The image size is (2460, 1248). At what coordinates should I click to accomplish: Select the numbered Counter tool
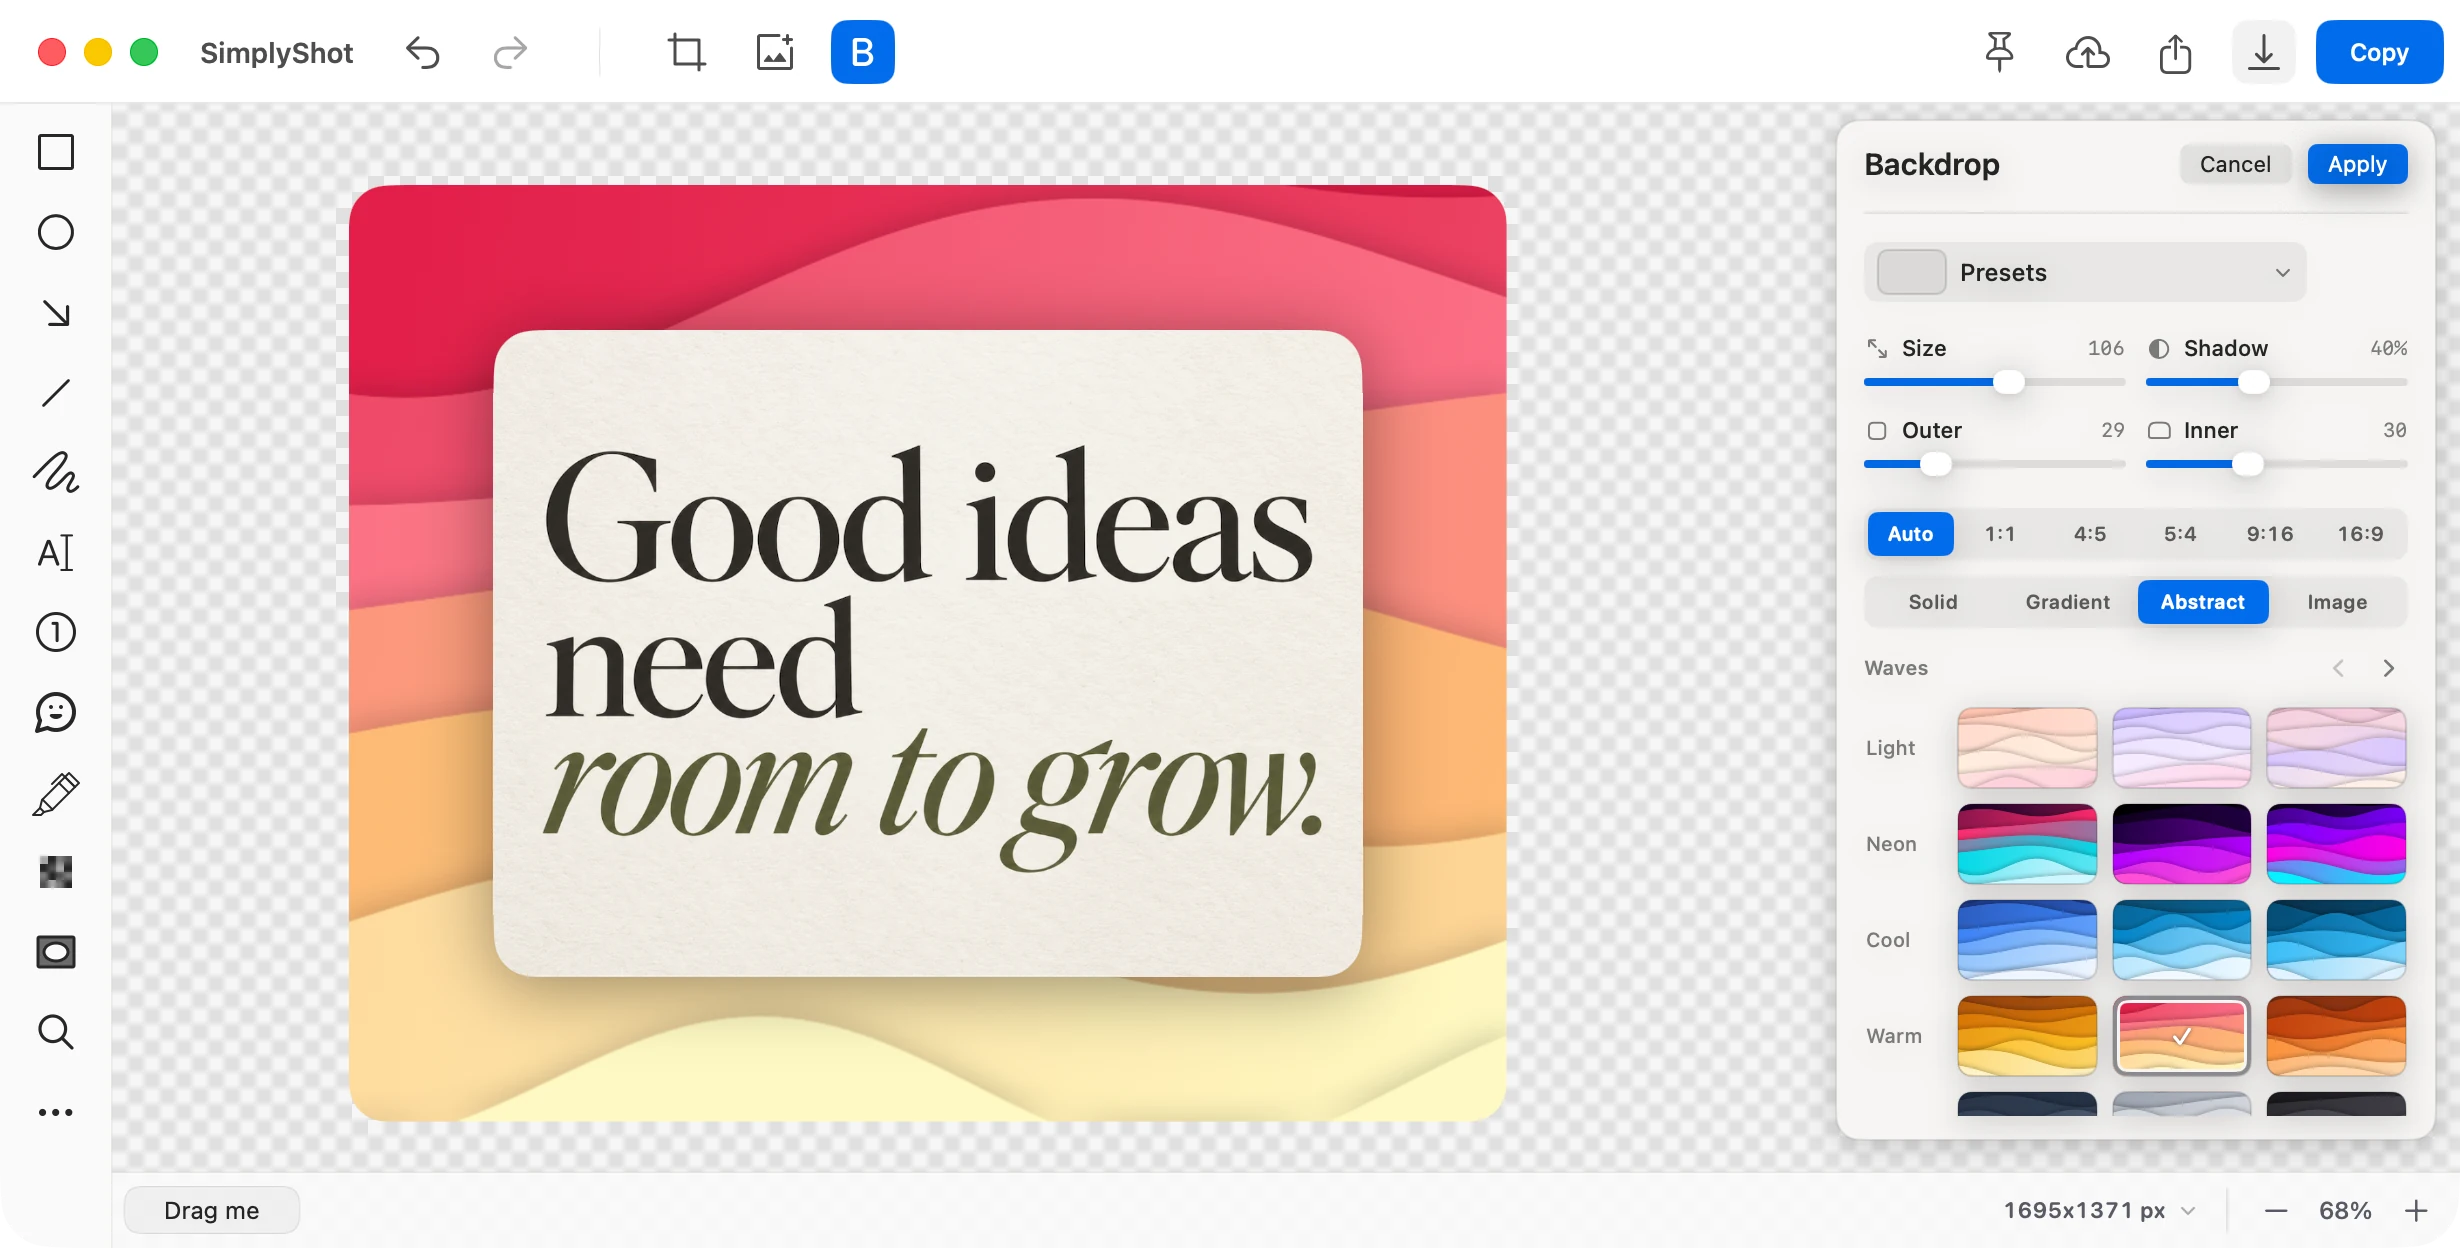(56, 633)
